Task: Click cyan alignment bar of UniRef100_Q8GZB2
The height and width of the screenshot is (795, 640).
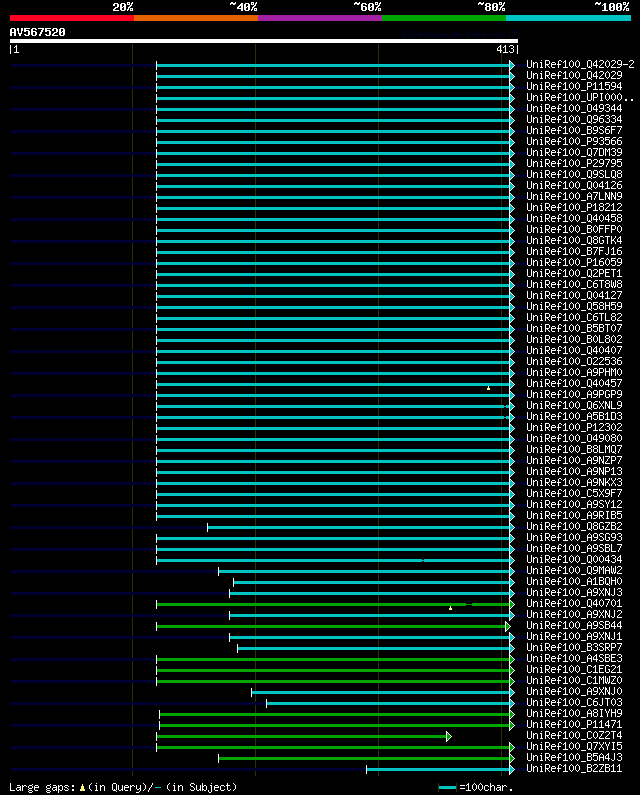Action: [359, 528]
